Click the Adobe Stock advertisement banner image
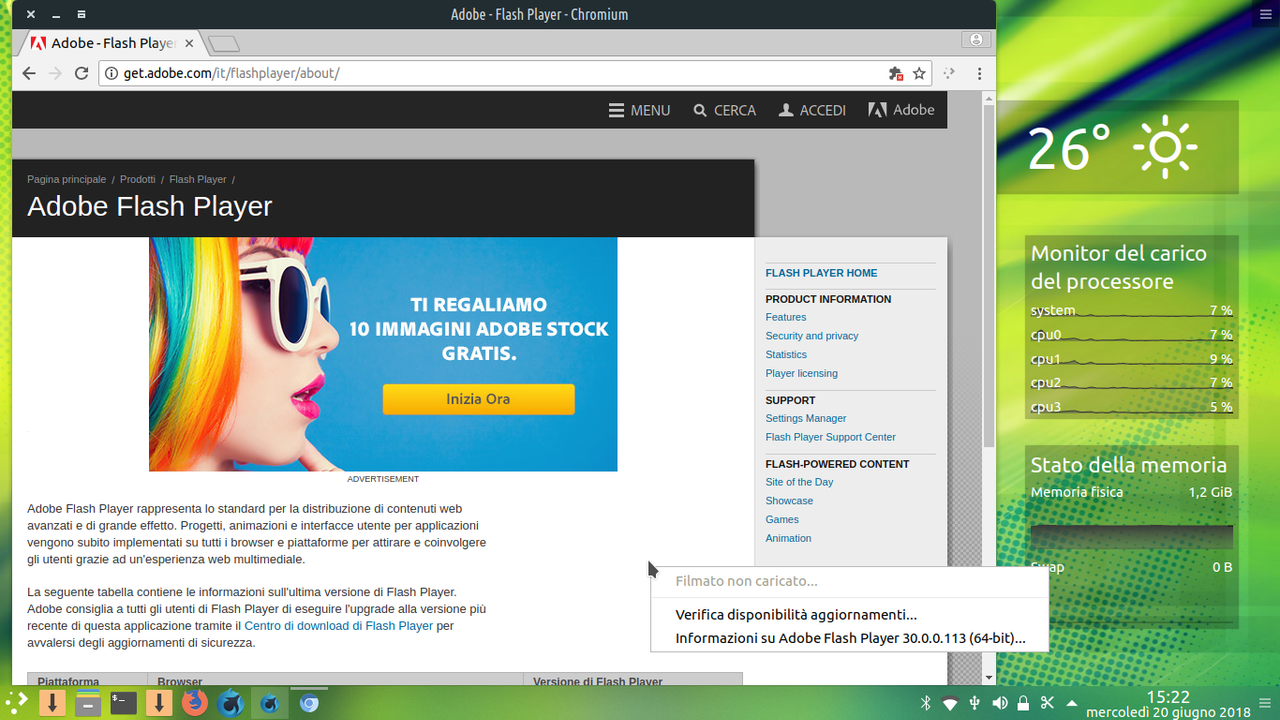The width and height of the screenshot is (1280, 720). [383, 354]
